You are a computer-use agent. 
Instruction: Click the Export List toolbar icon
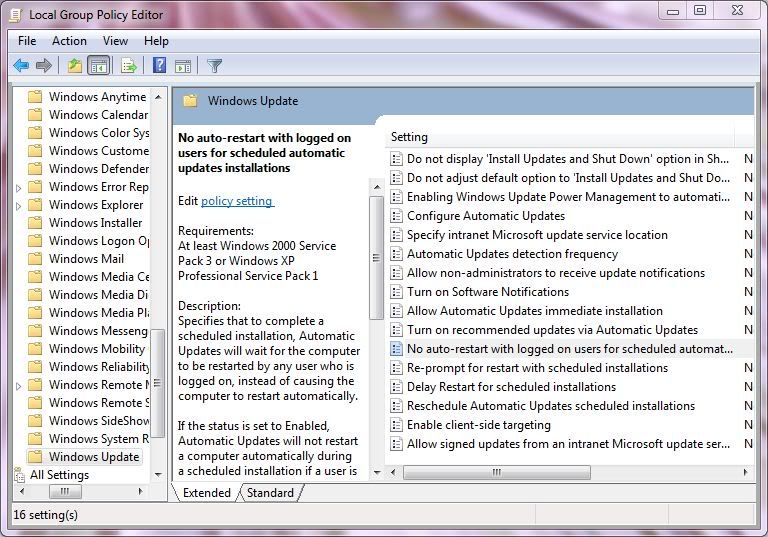point(128,66)
